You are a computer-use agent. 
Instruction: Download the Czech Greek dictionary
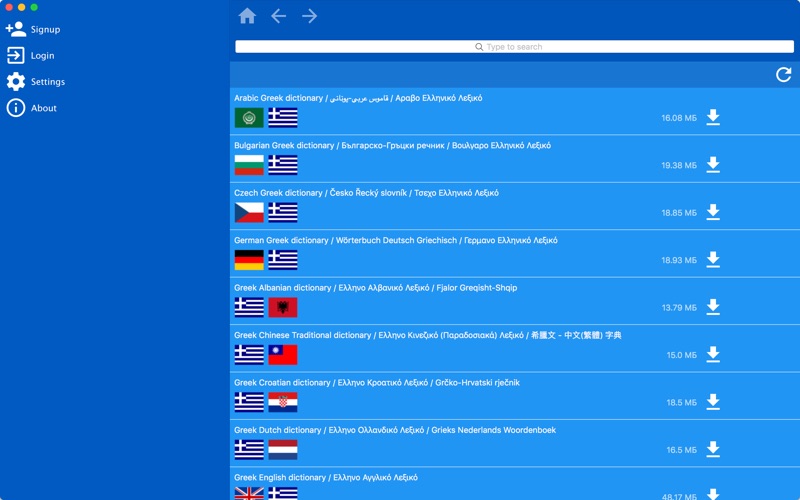[713, 212]
